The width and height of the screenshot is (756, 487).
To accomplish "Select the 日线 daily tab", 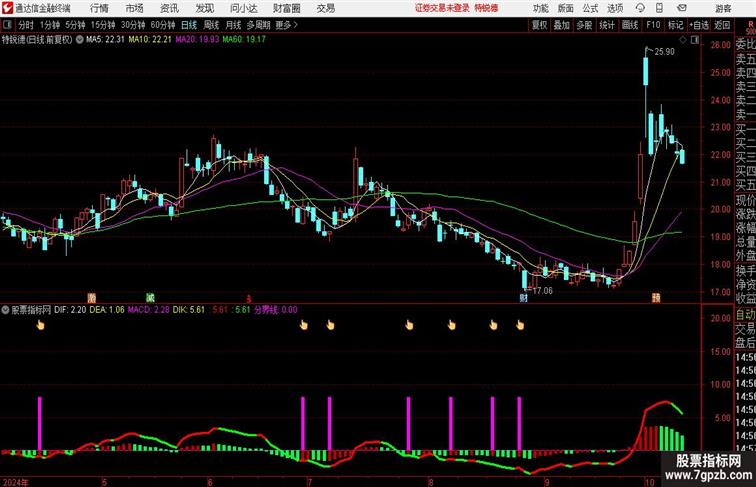I will 189,25.
